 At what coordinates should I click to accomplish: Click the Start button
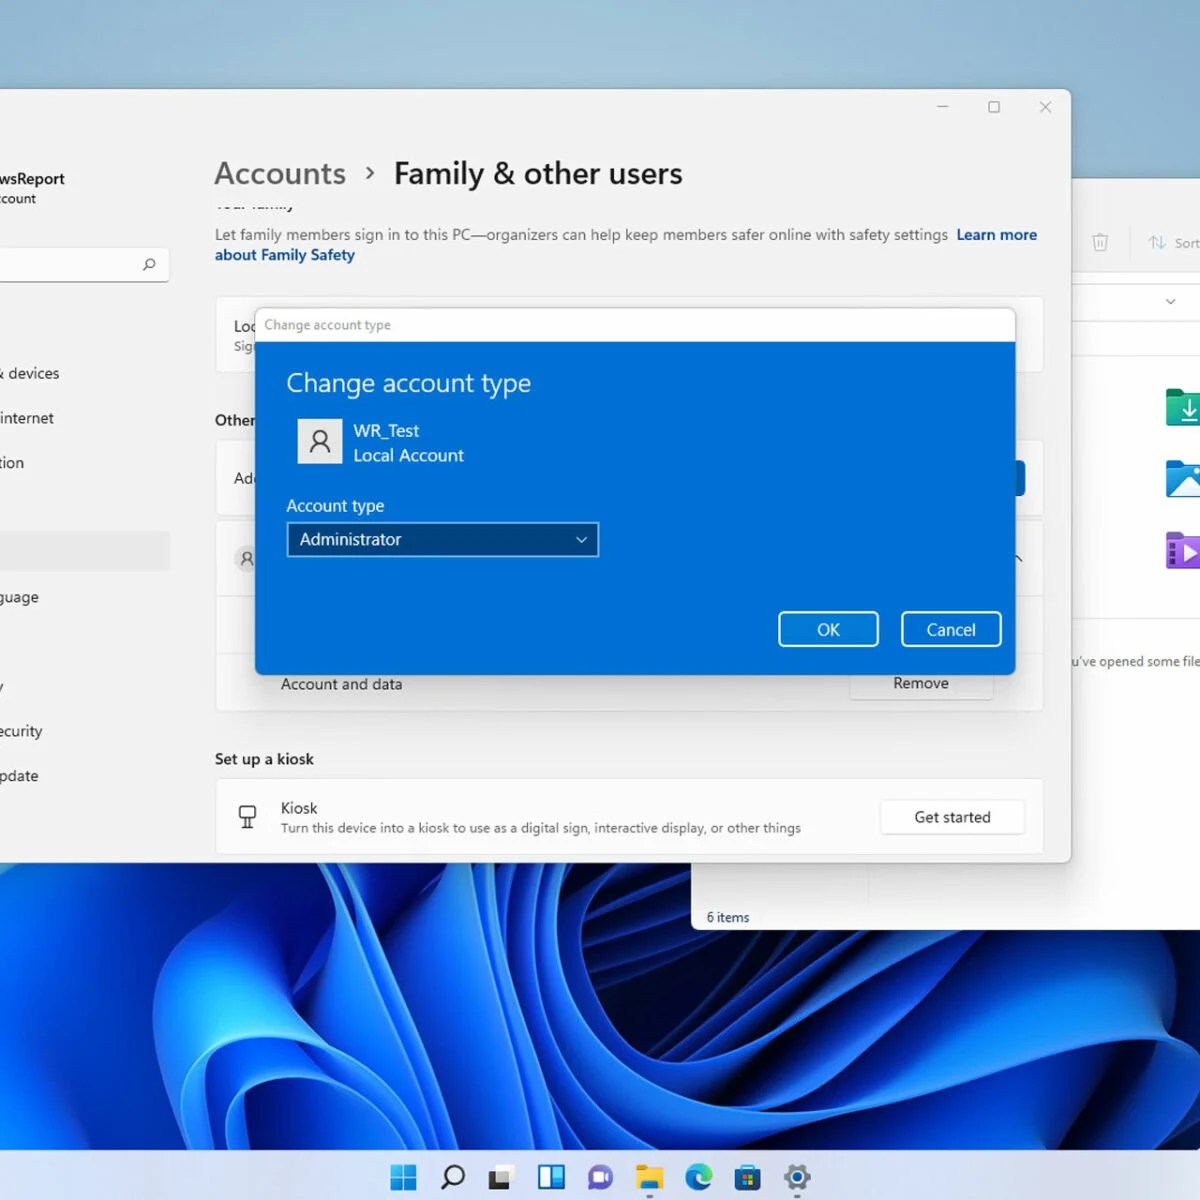tap(403, 1177)
